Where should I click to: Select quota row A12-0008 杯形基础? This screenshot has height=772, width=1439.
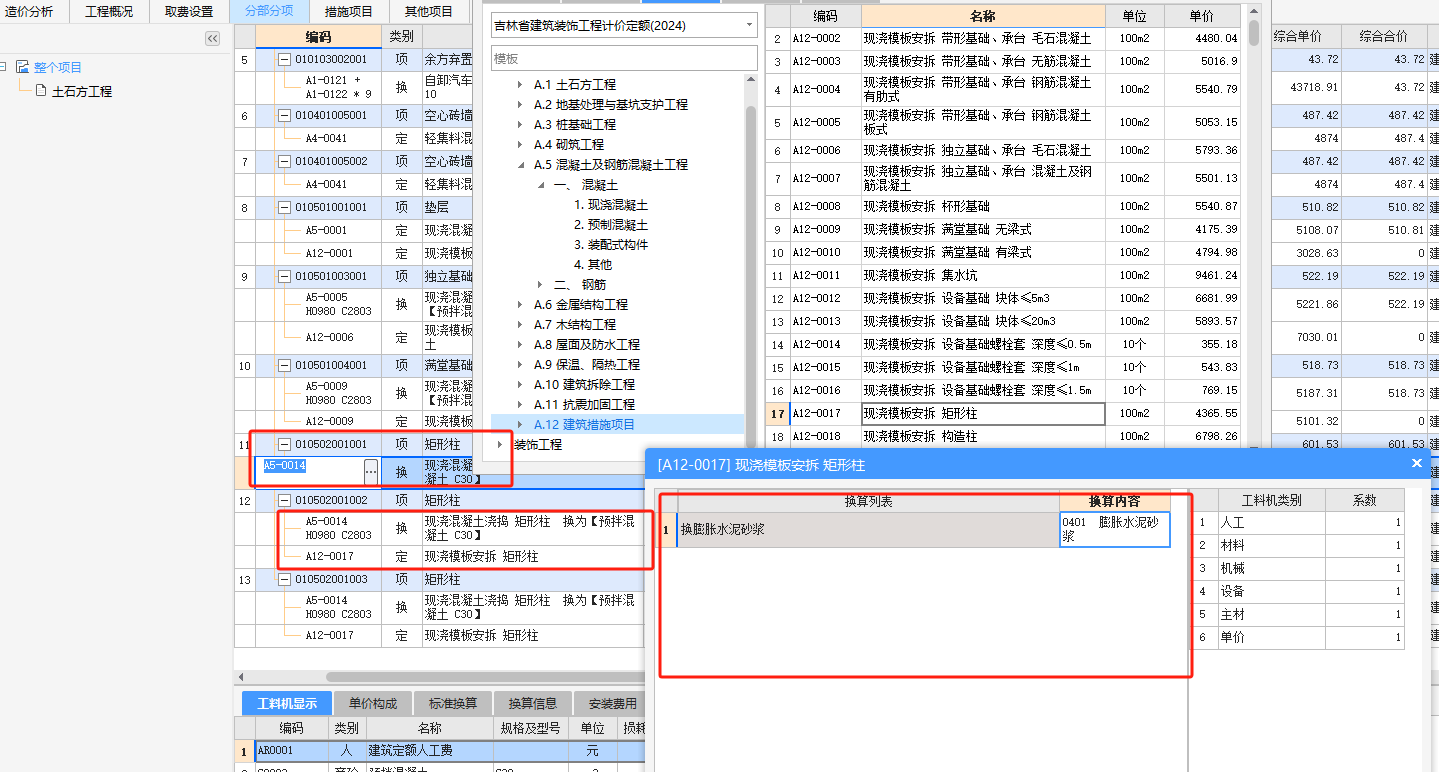(x=1005, y=206)
